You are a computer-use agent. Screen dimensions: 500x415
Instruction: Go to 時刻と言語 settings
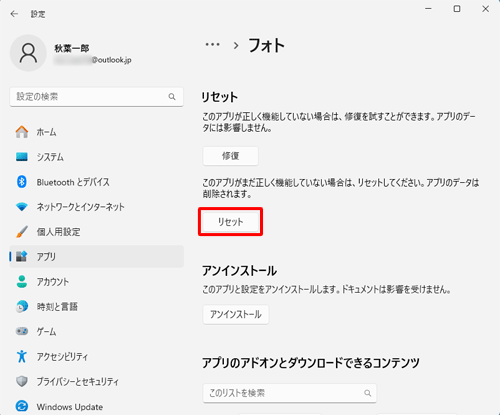(97, 306)
